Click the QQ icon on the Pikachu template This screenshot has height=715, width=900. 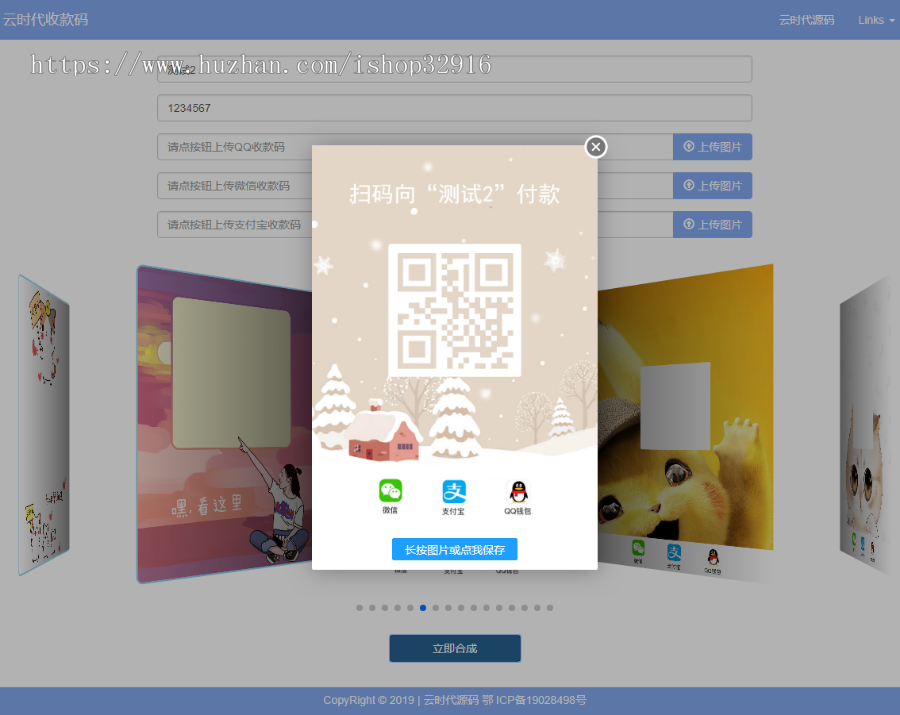click(713, 557)
